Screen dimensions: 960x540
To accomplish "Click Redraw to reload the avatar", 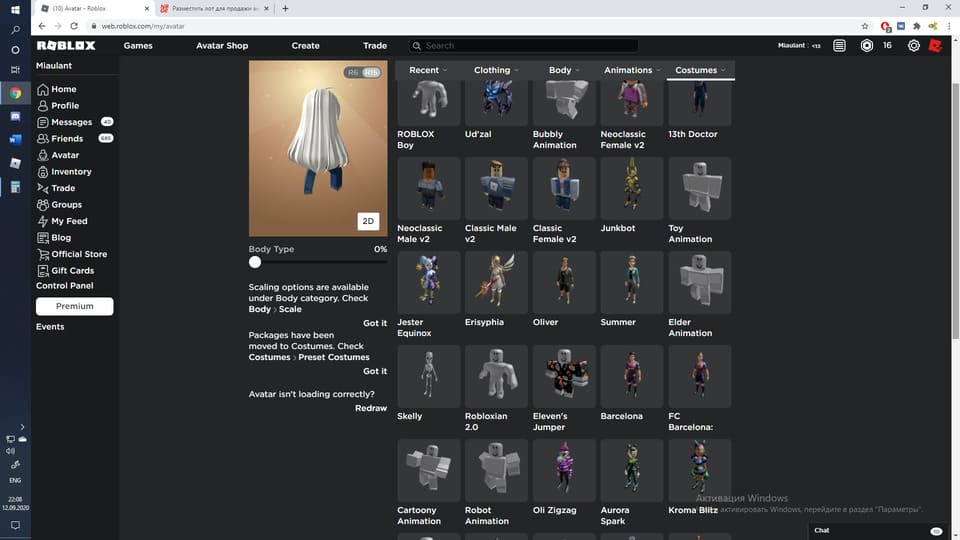I will pyautogui.click(x=370, y=408).
